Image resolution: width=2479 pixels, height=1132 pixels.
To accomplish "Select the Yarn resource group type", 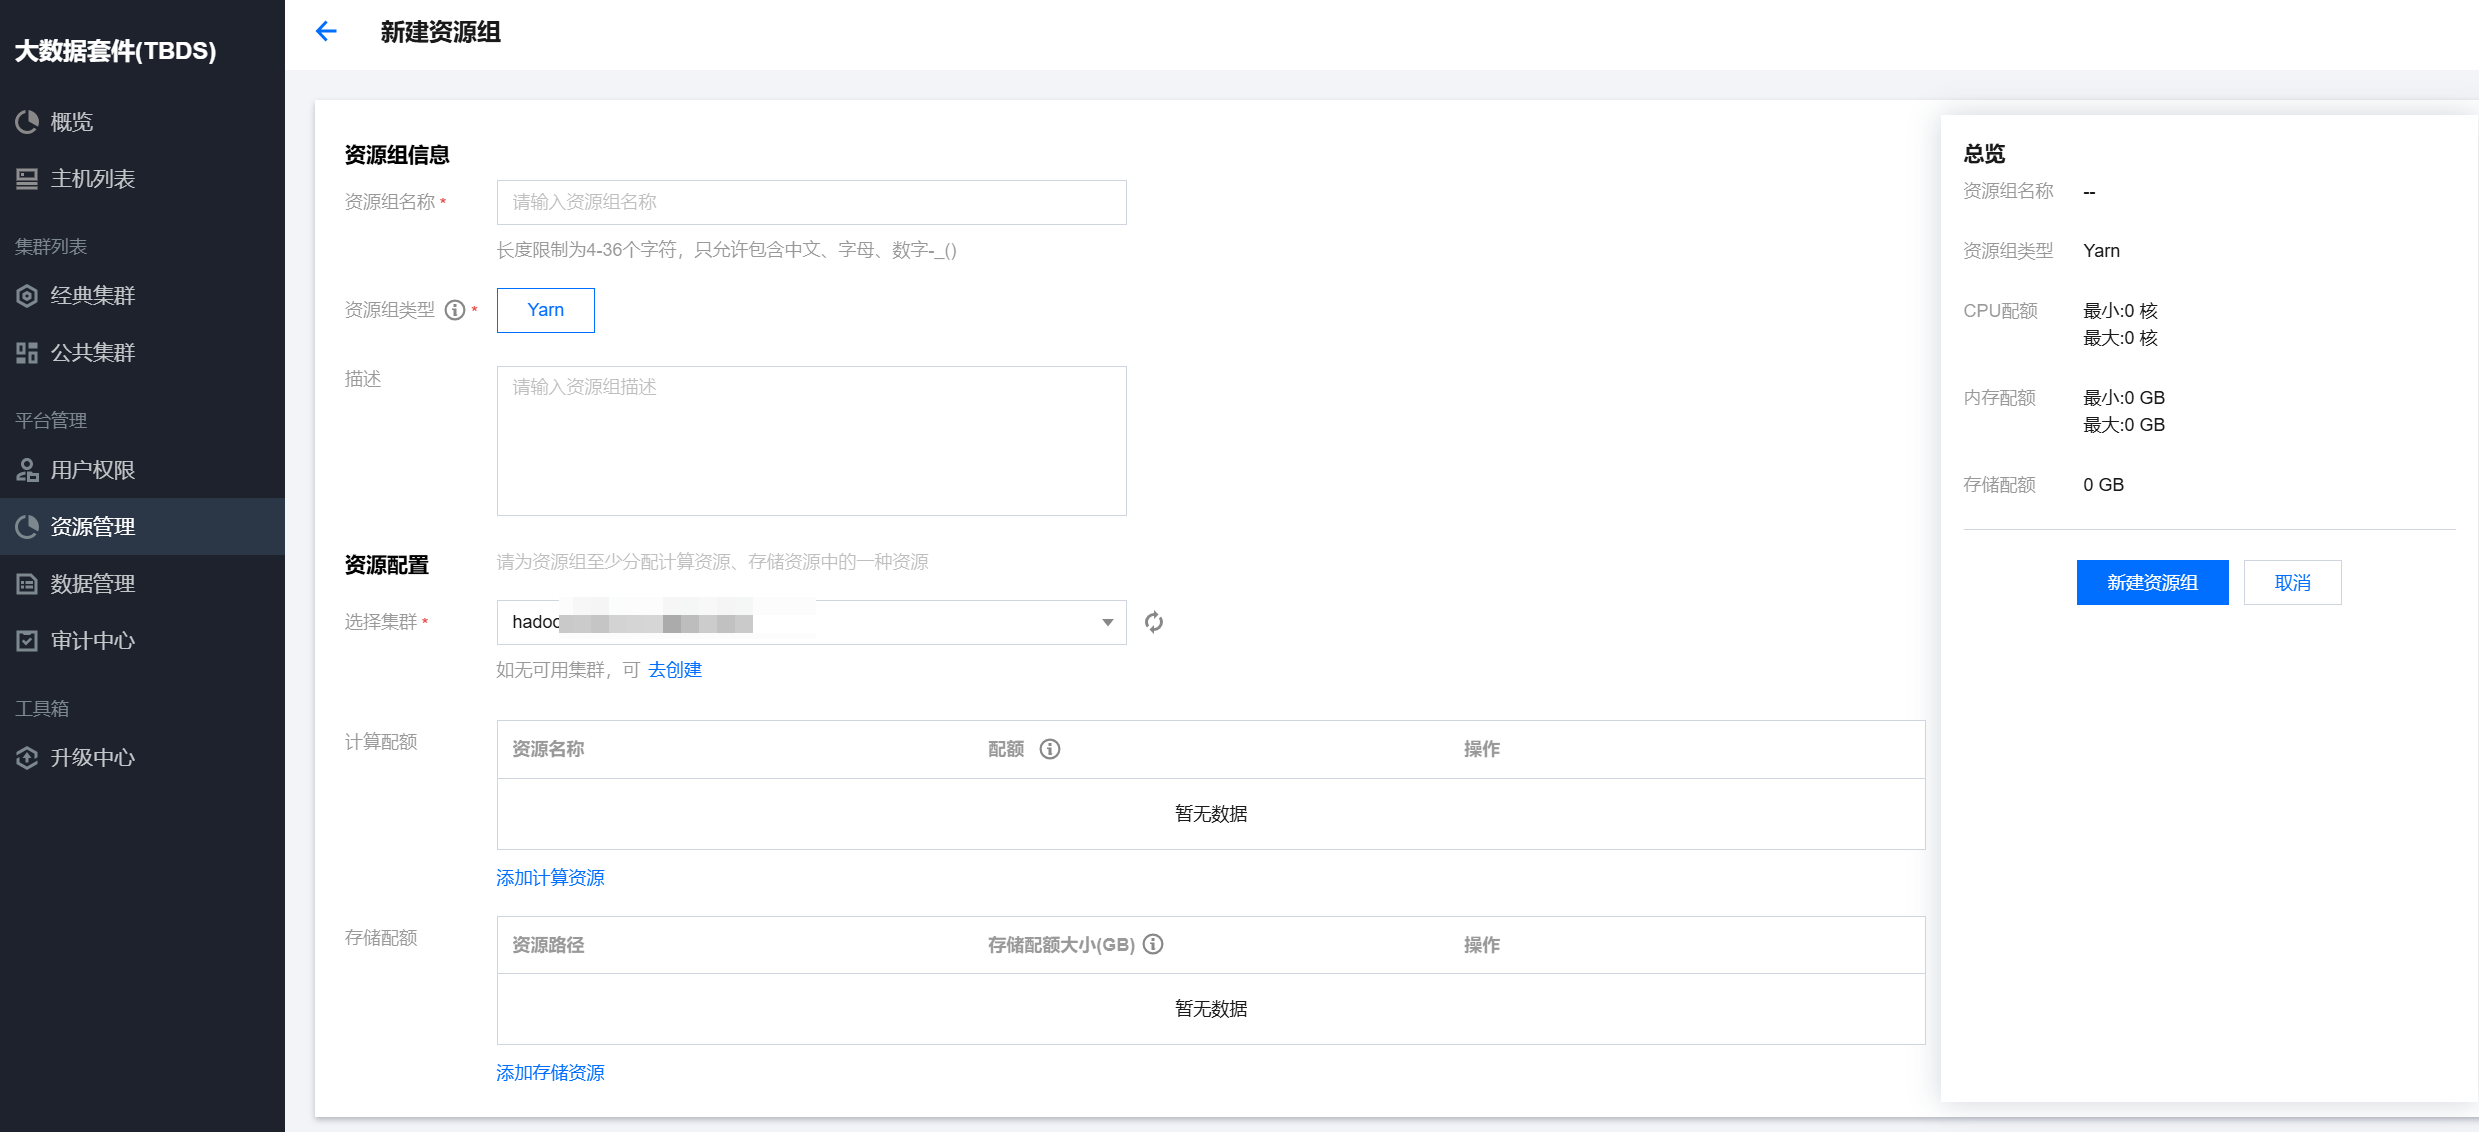I will [x=545, y=310].
